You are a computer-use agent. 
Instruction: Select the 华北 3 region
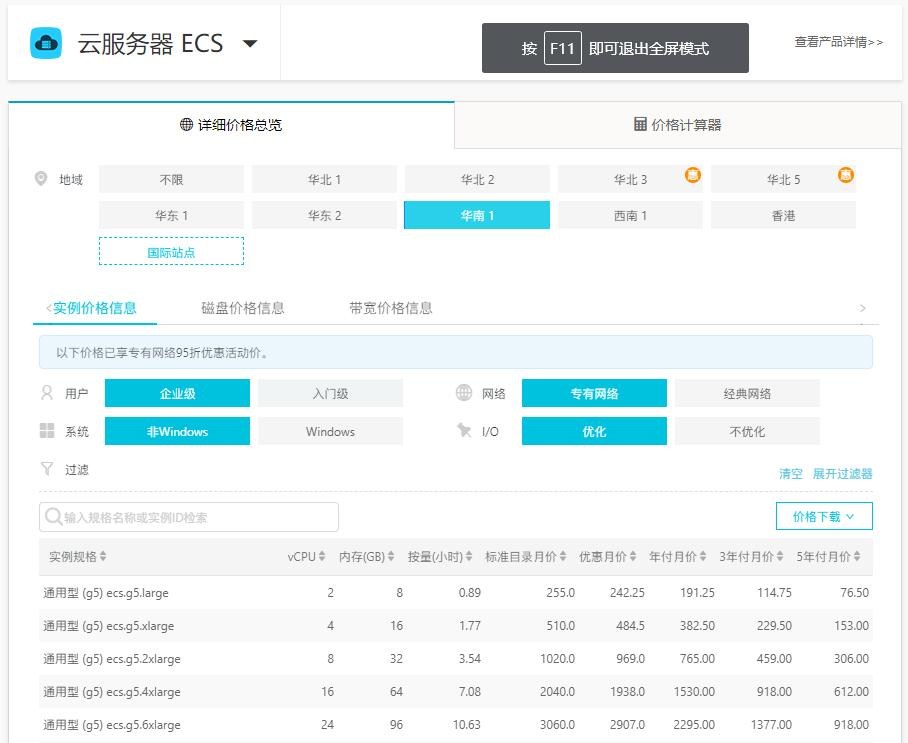[x=630, y=180]
